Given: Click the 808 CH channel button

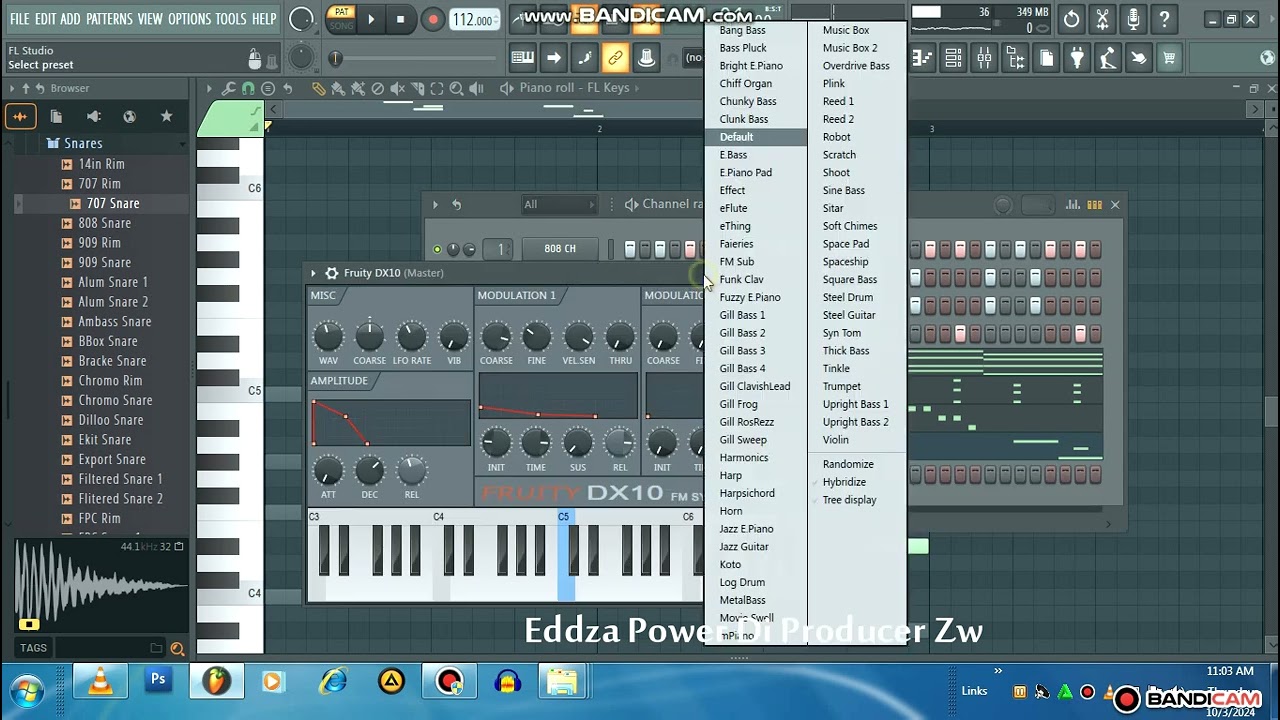Looking at the screenshot, I should [x=560, y=249].
